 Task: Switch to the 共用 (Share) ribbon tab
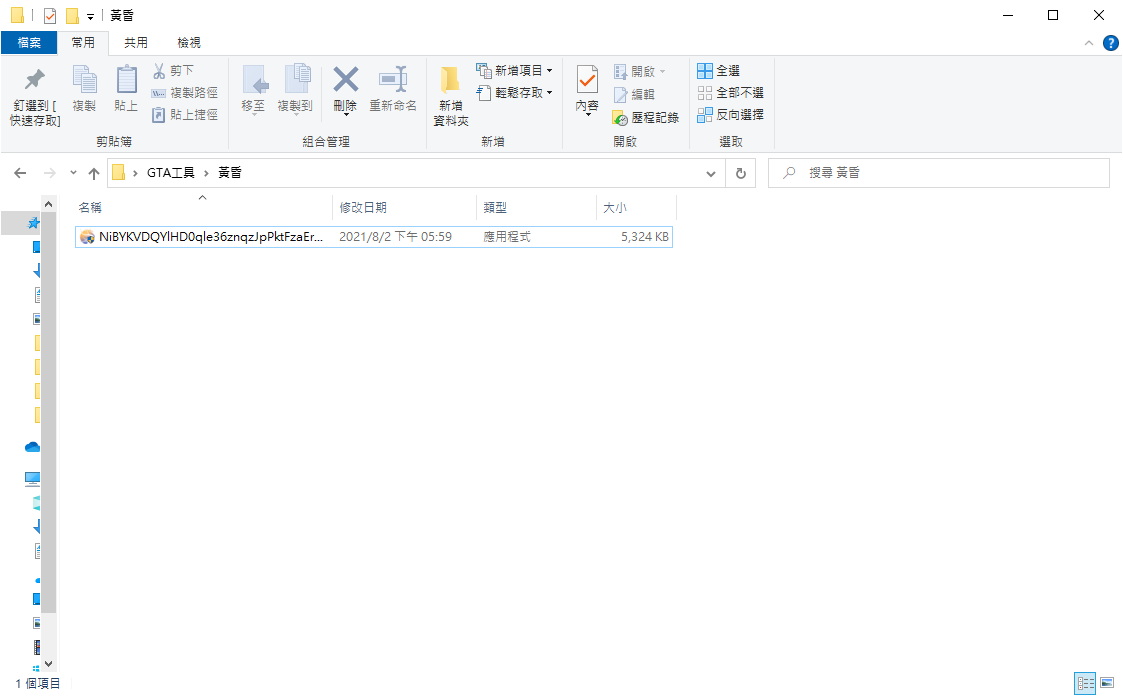136,42
